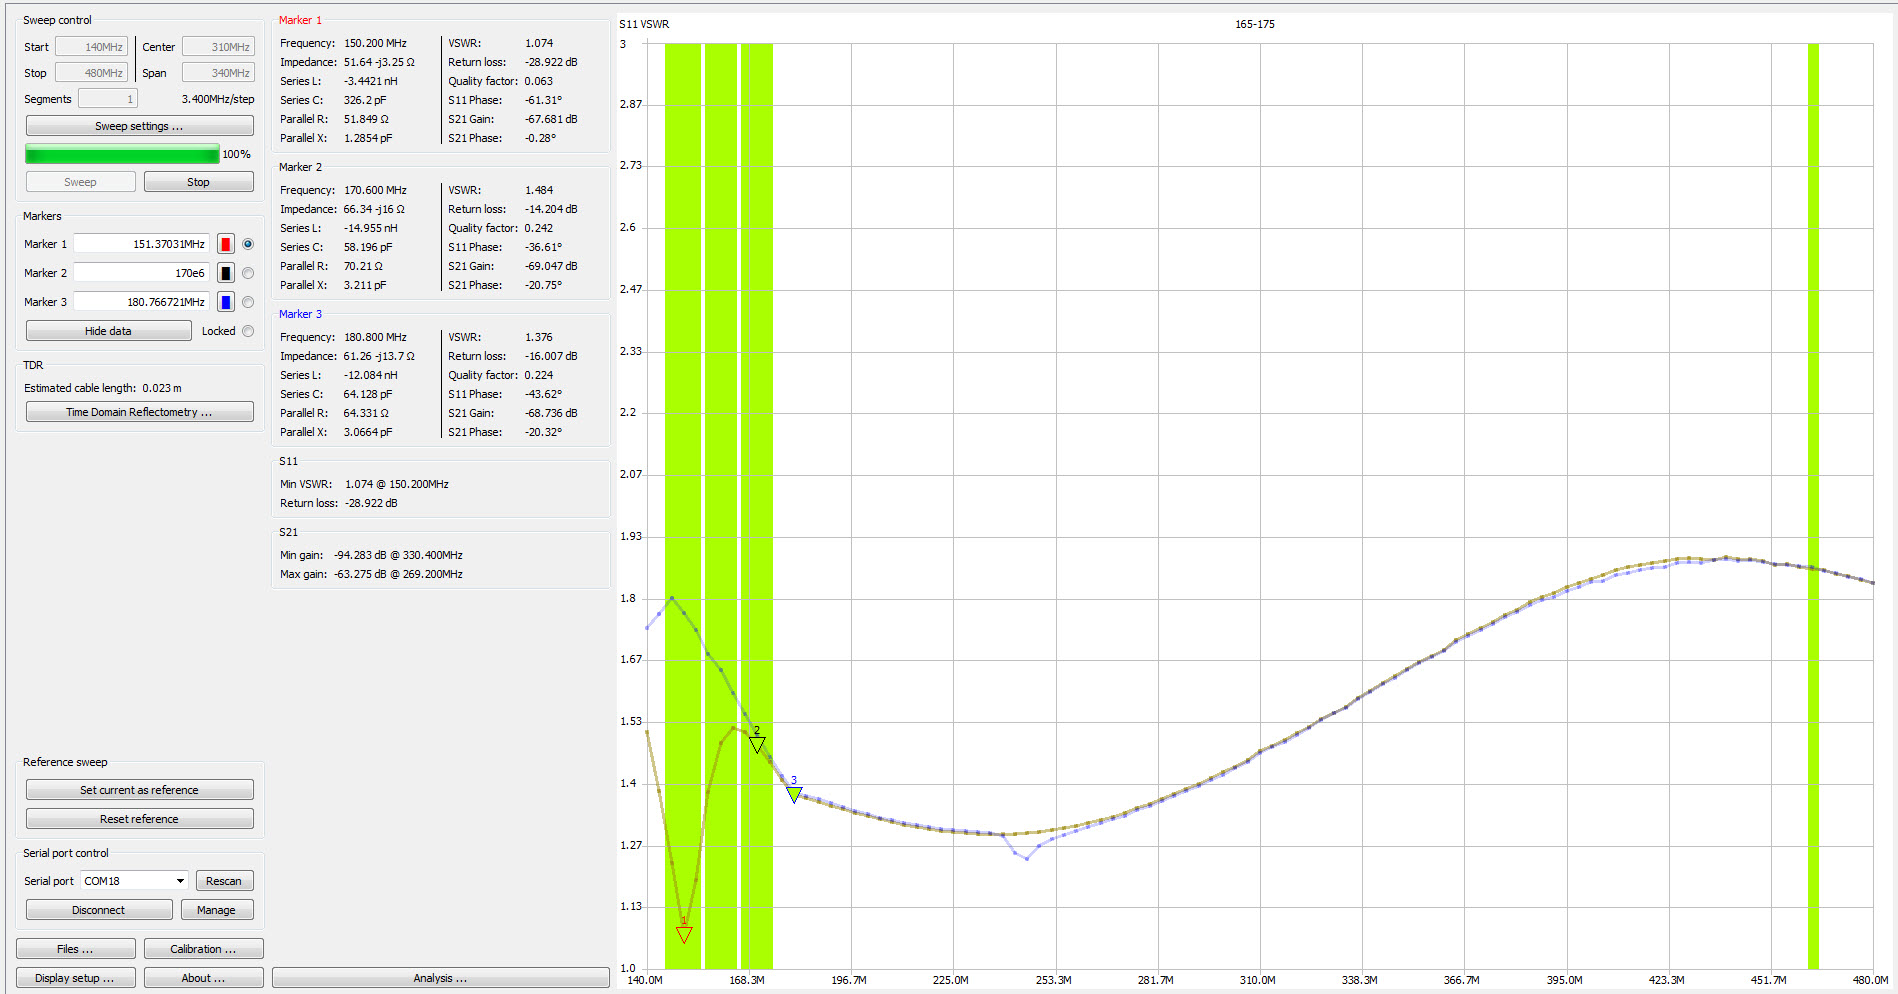
Task: Open Sweep settings dialog
Action: pos(139,126)
